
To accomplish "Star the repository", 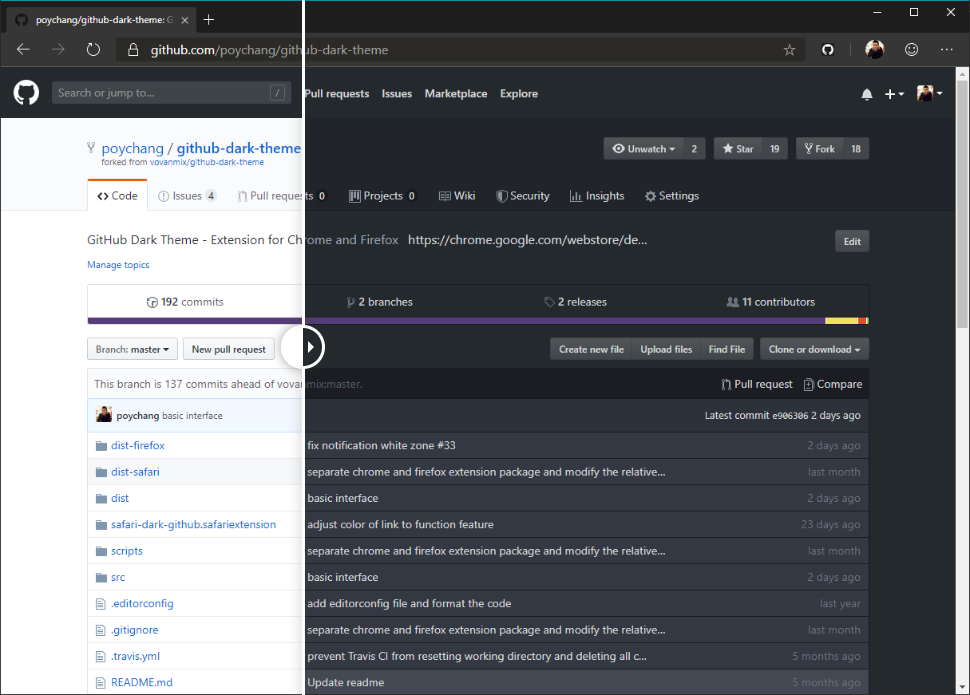I will click(737, 149).
